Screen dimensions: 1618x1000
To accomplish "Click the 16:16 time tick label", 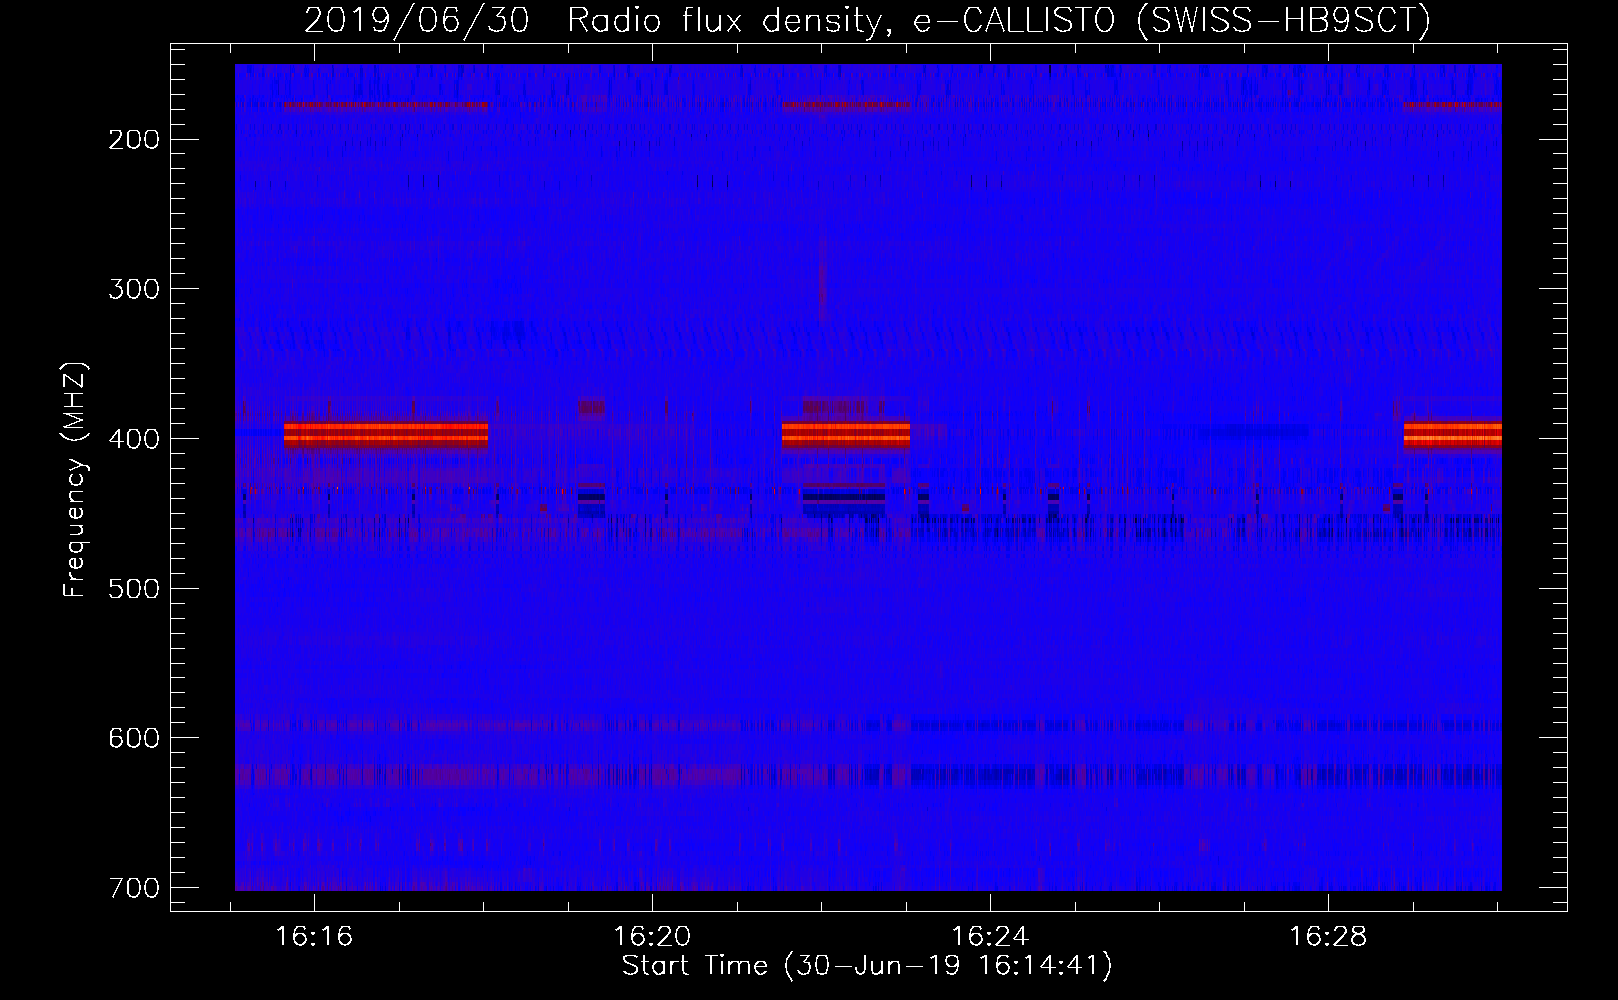I will [x=315, y=937].
